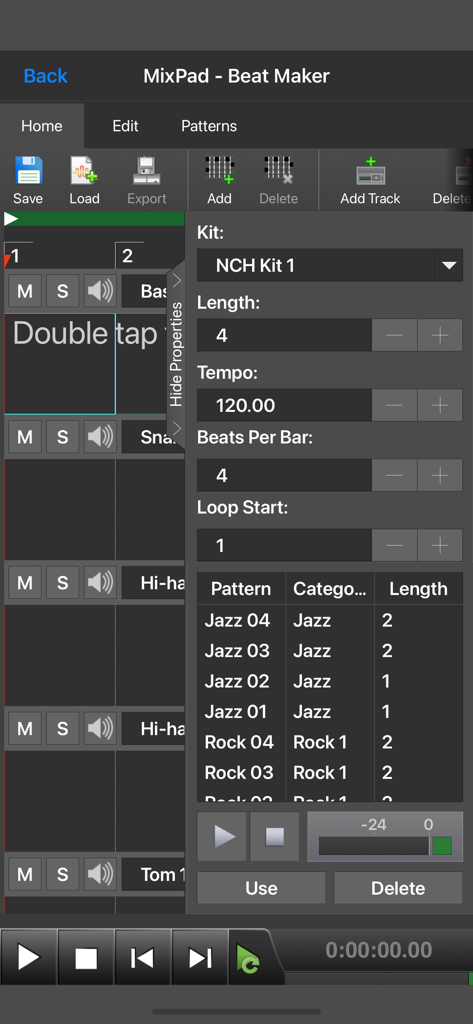Start playback with the main Play button

click(29, 958)
